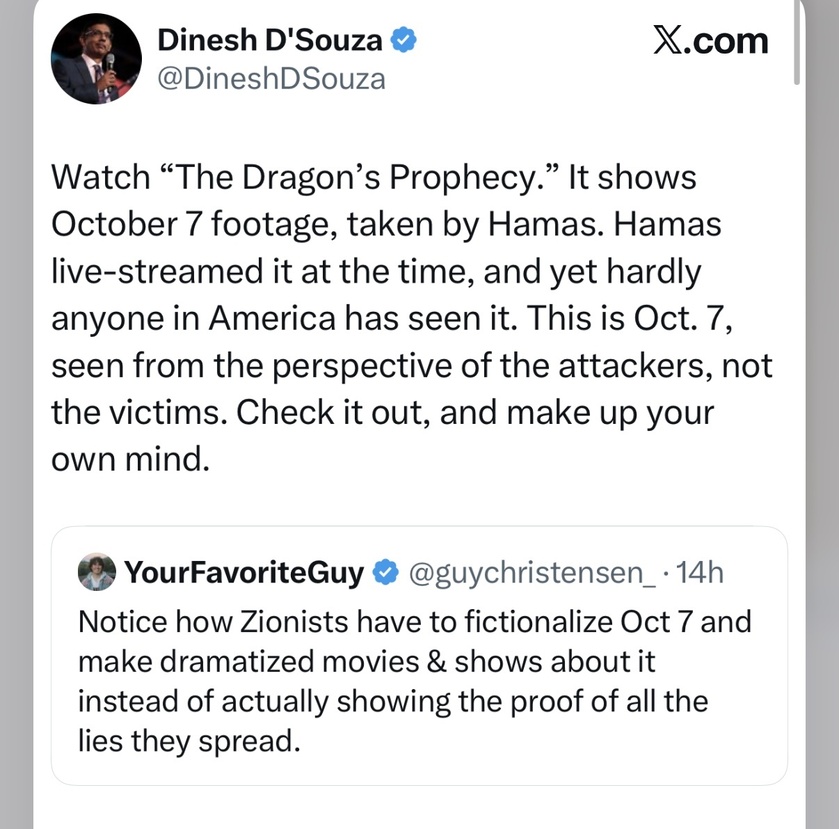Click the X.com logo watermark
This screenshot has height=829, width=839.
[710, 41]
